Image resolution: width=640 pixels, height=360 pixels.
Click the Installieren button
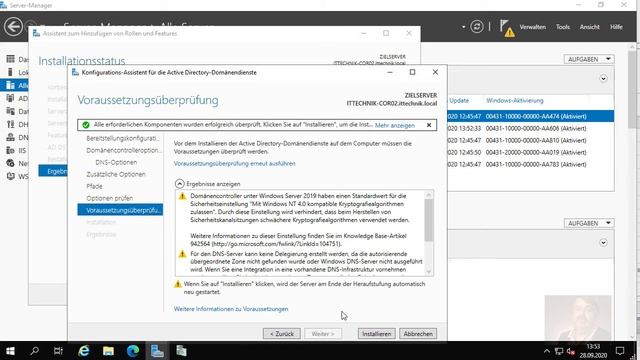click(x=376, y=333)
